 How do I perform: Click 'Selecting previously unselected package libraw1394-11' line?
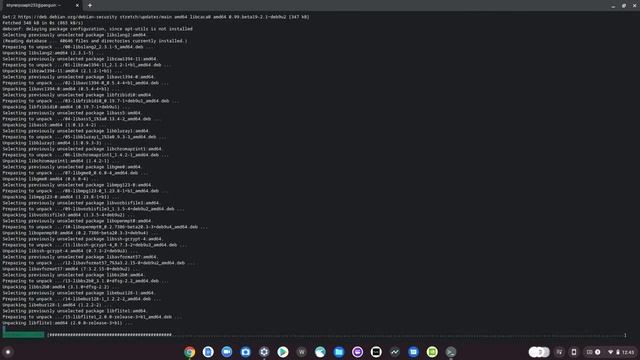[x=80, y=59]
